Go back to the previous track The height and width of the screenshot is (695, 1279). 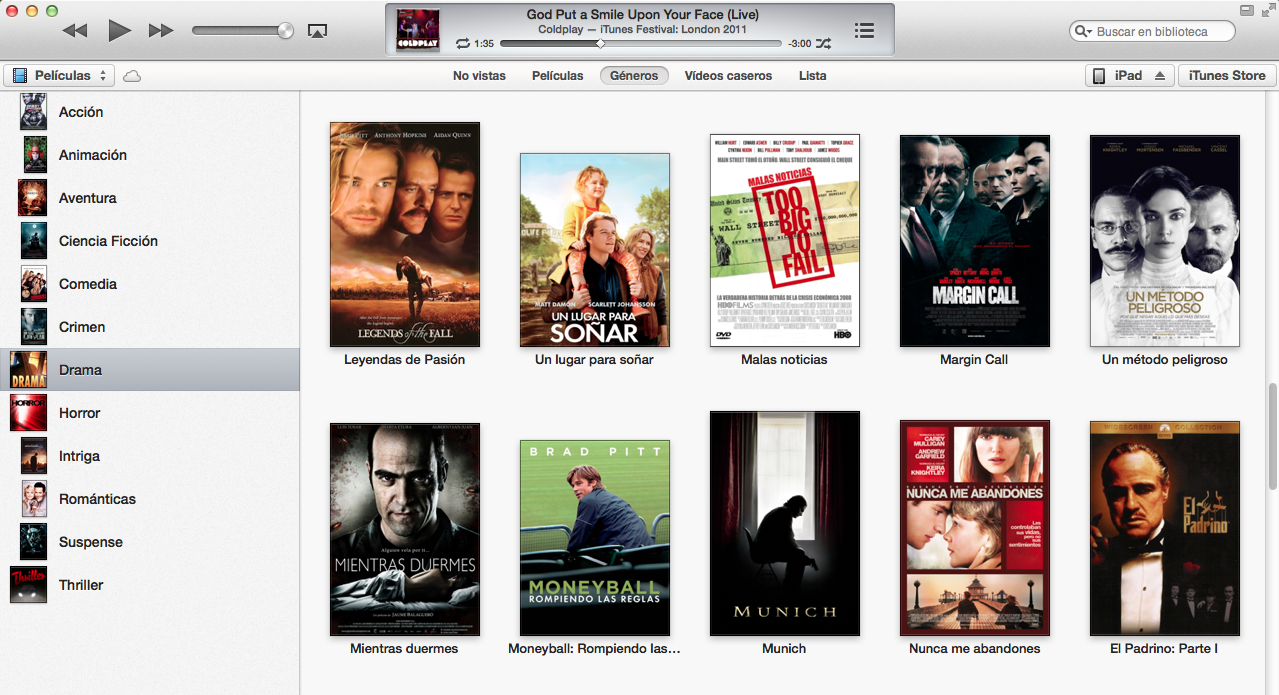coord(75,31)
